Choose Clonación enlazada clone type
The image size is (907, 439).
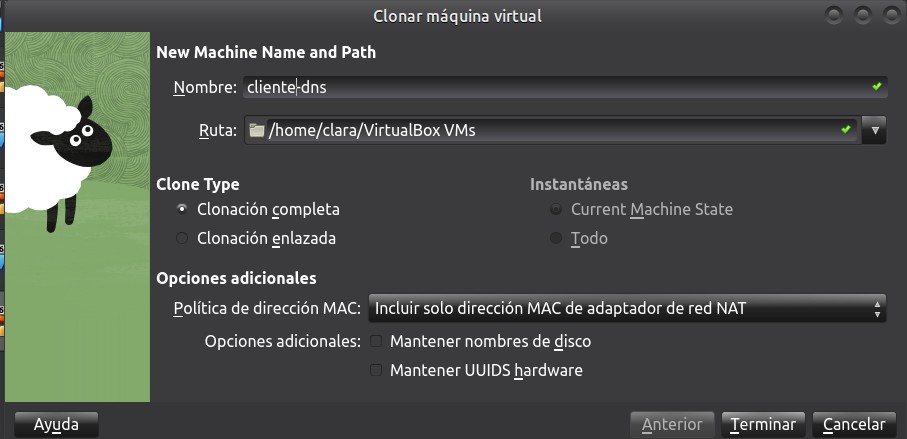[181, 238]
